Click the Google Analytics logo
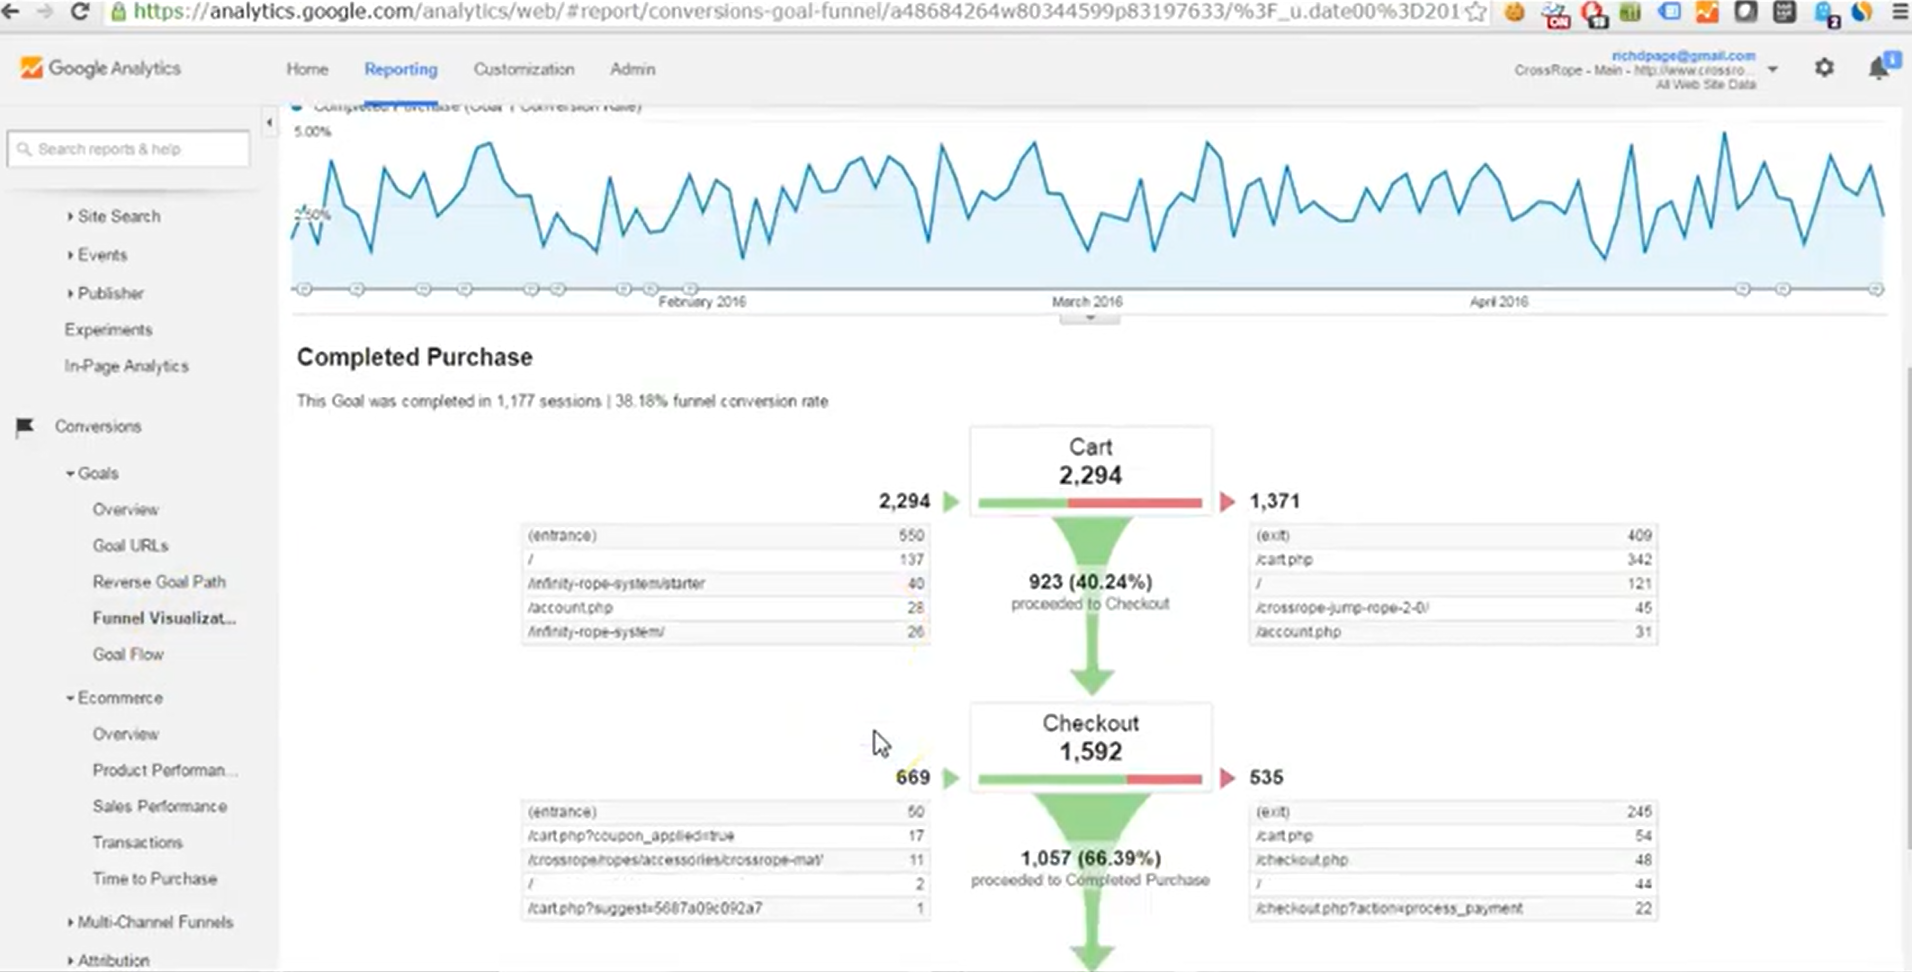The image size is (1912, 972). [100, 68]
